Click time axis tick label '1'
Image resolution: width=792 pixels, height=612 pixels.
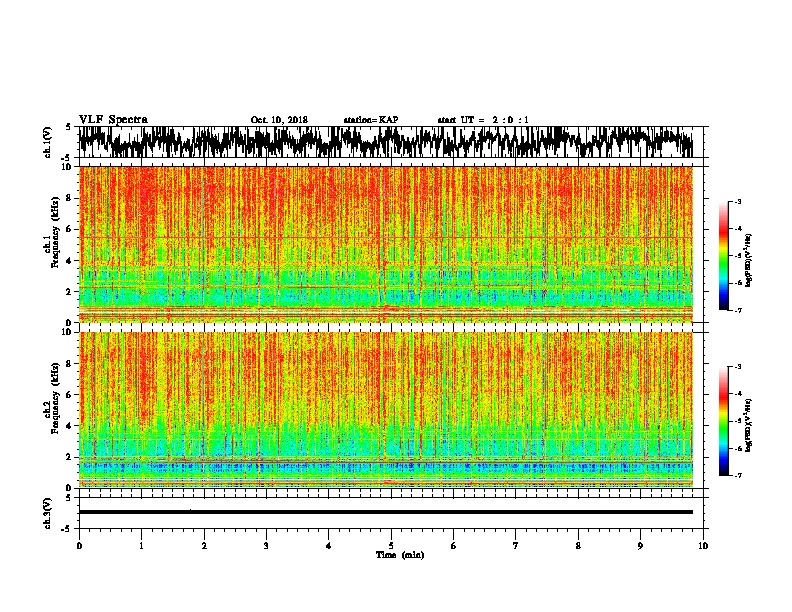point(141,546)
